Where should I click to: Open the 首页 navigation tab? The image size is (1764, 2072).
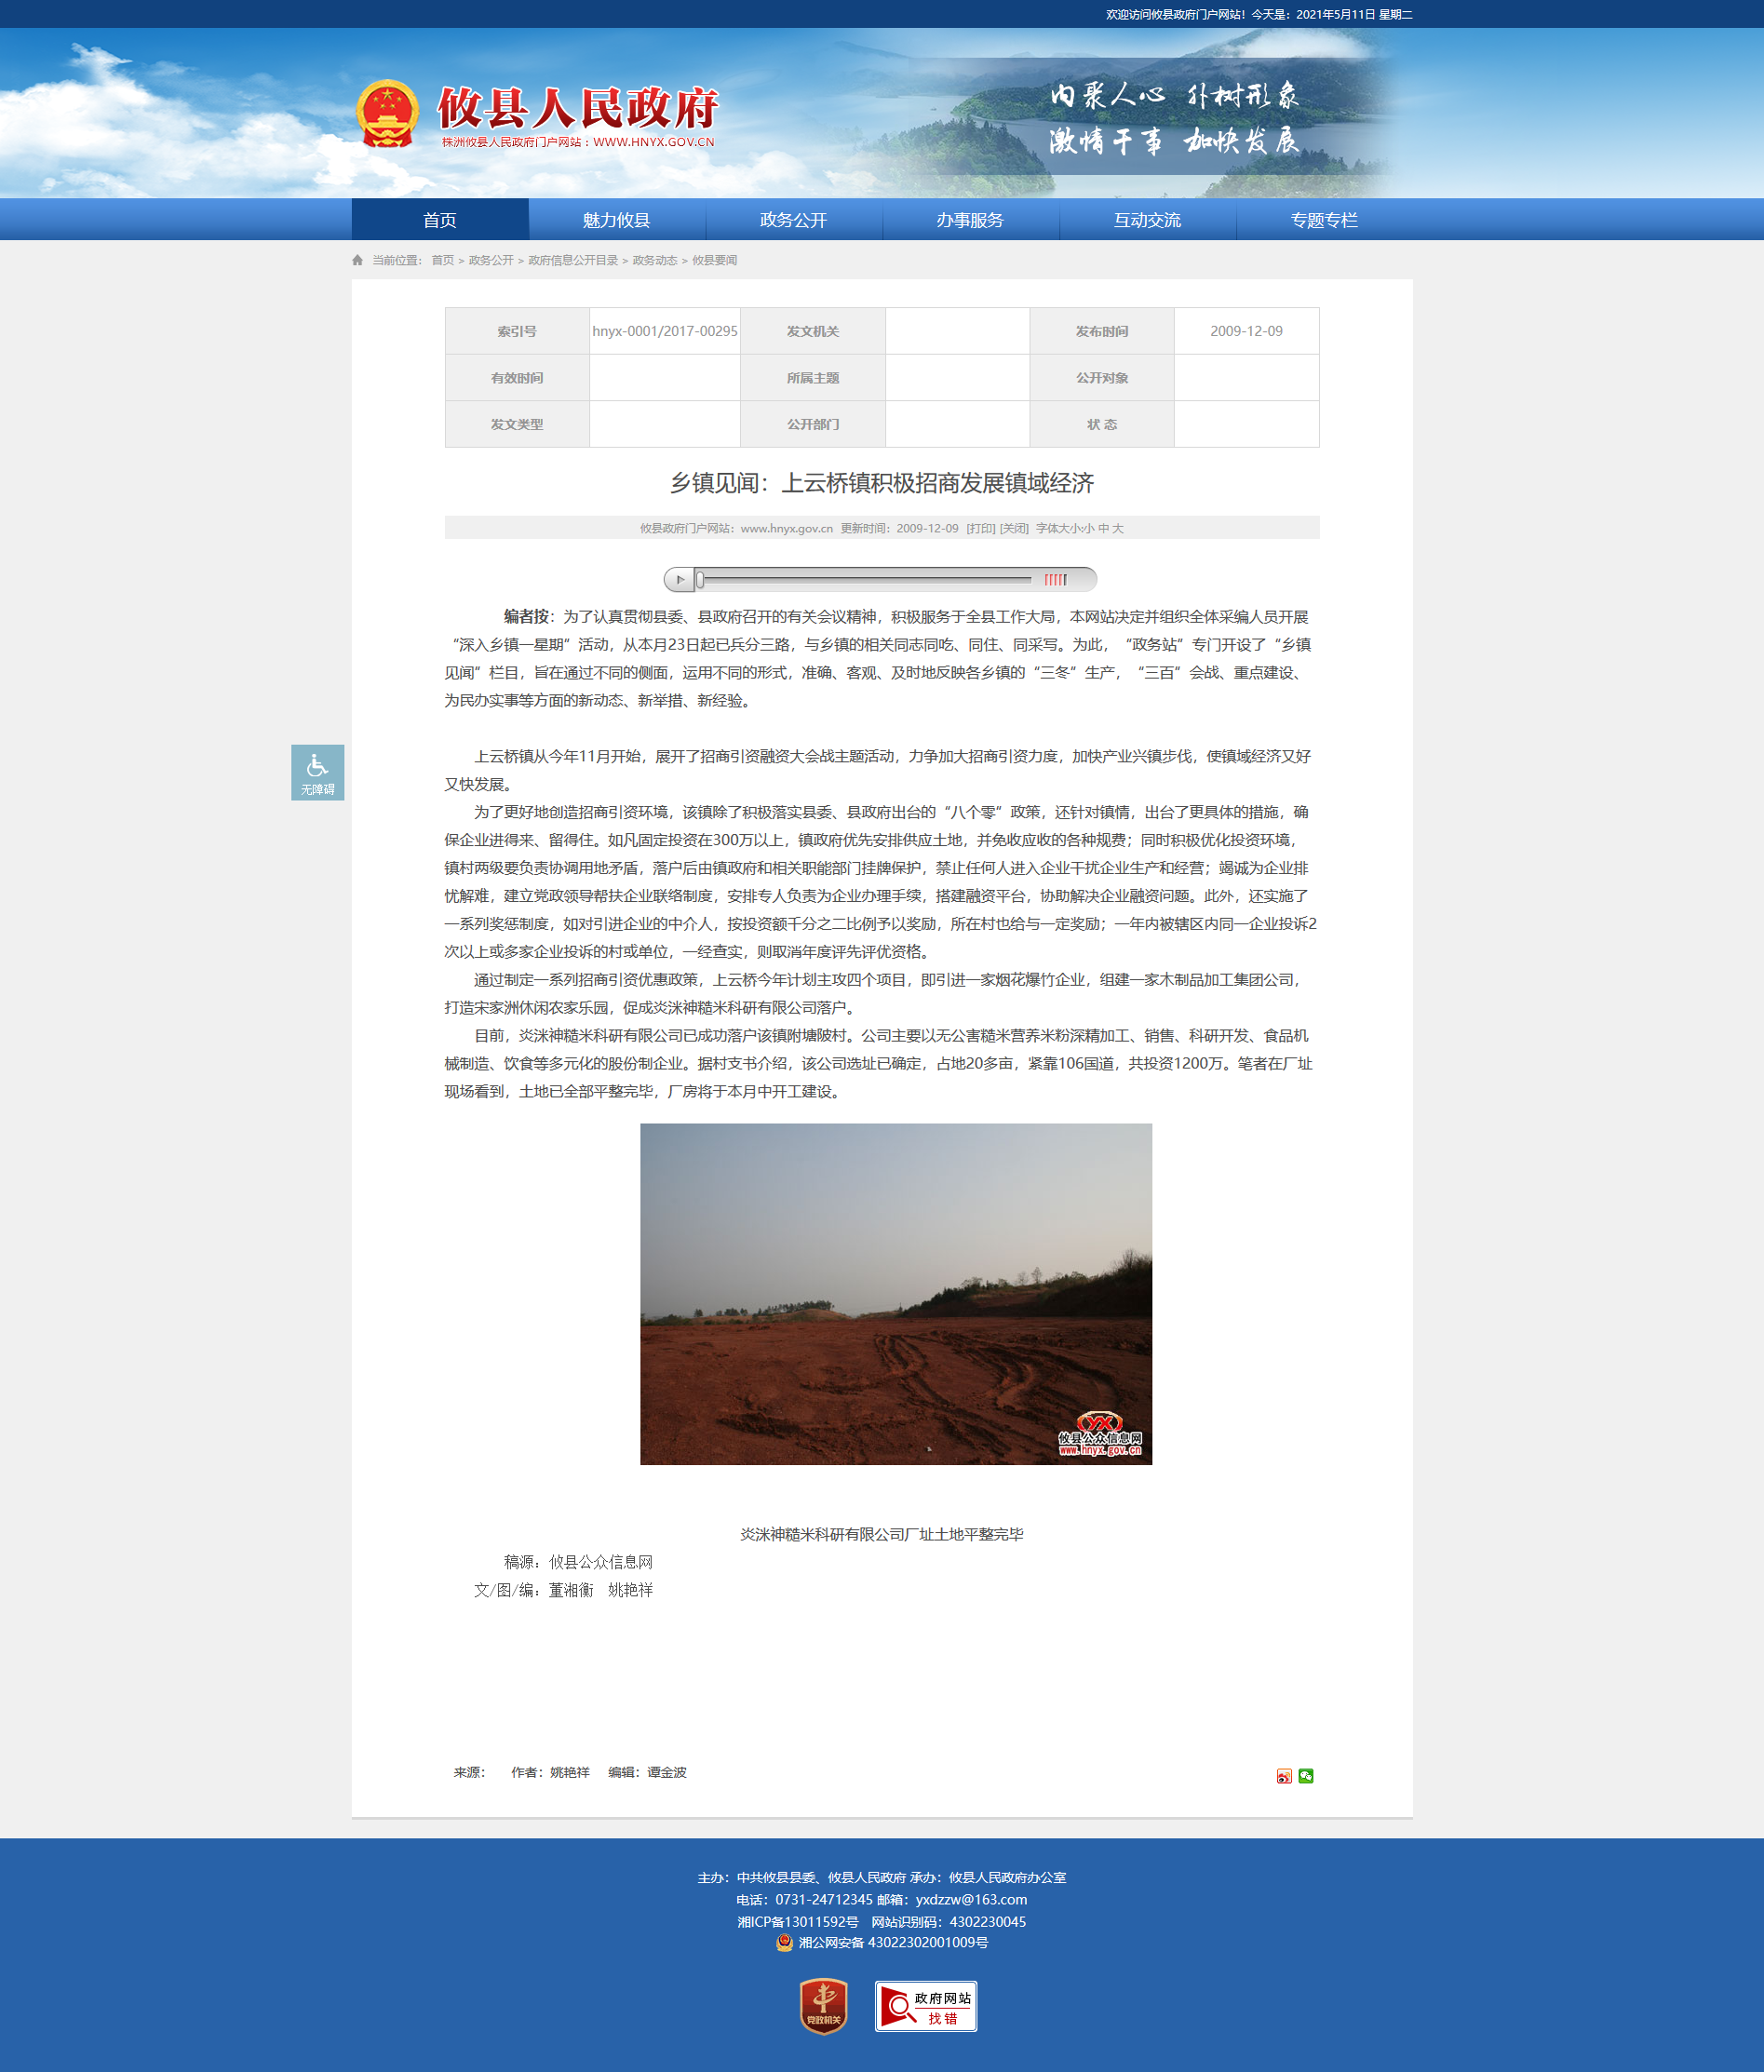[x=440, y=220]
